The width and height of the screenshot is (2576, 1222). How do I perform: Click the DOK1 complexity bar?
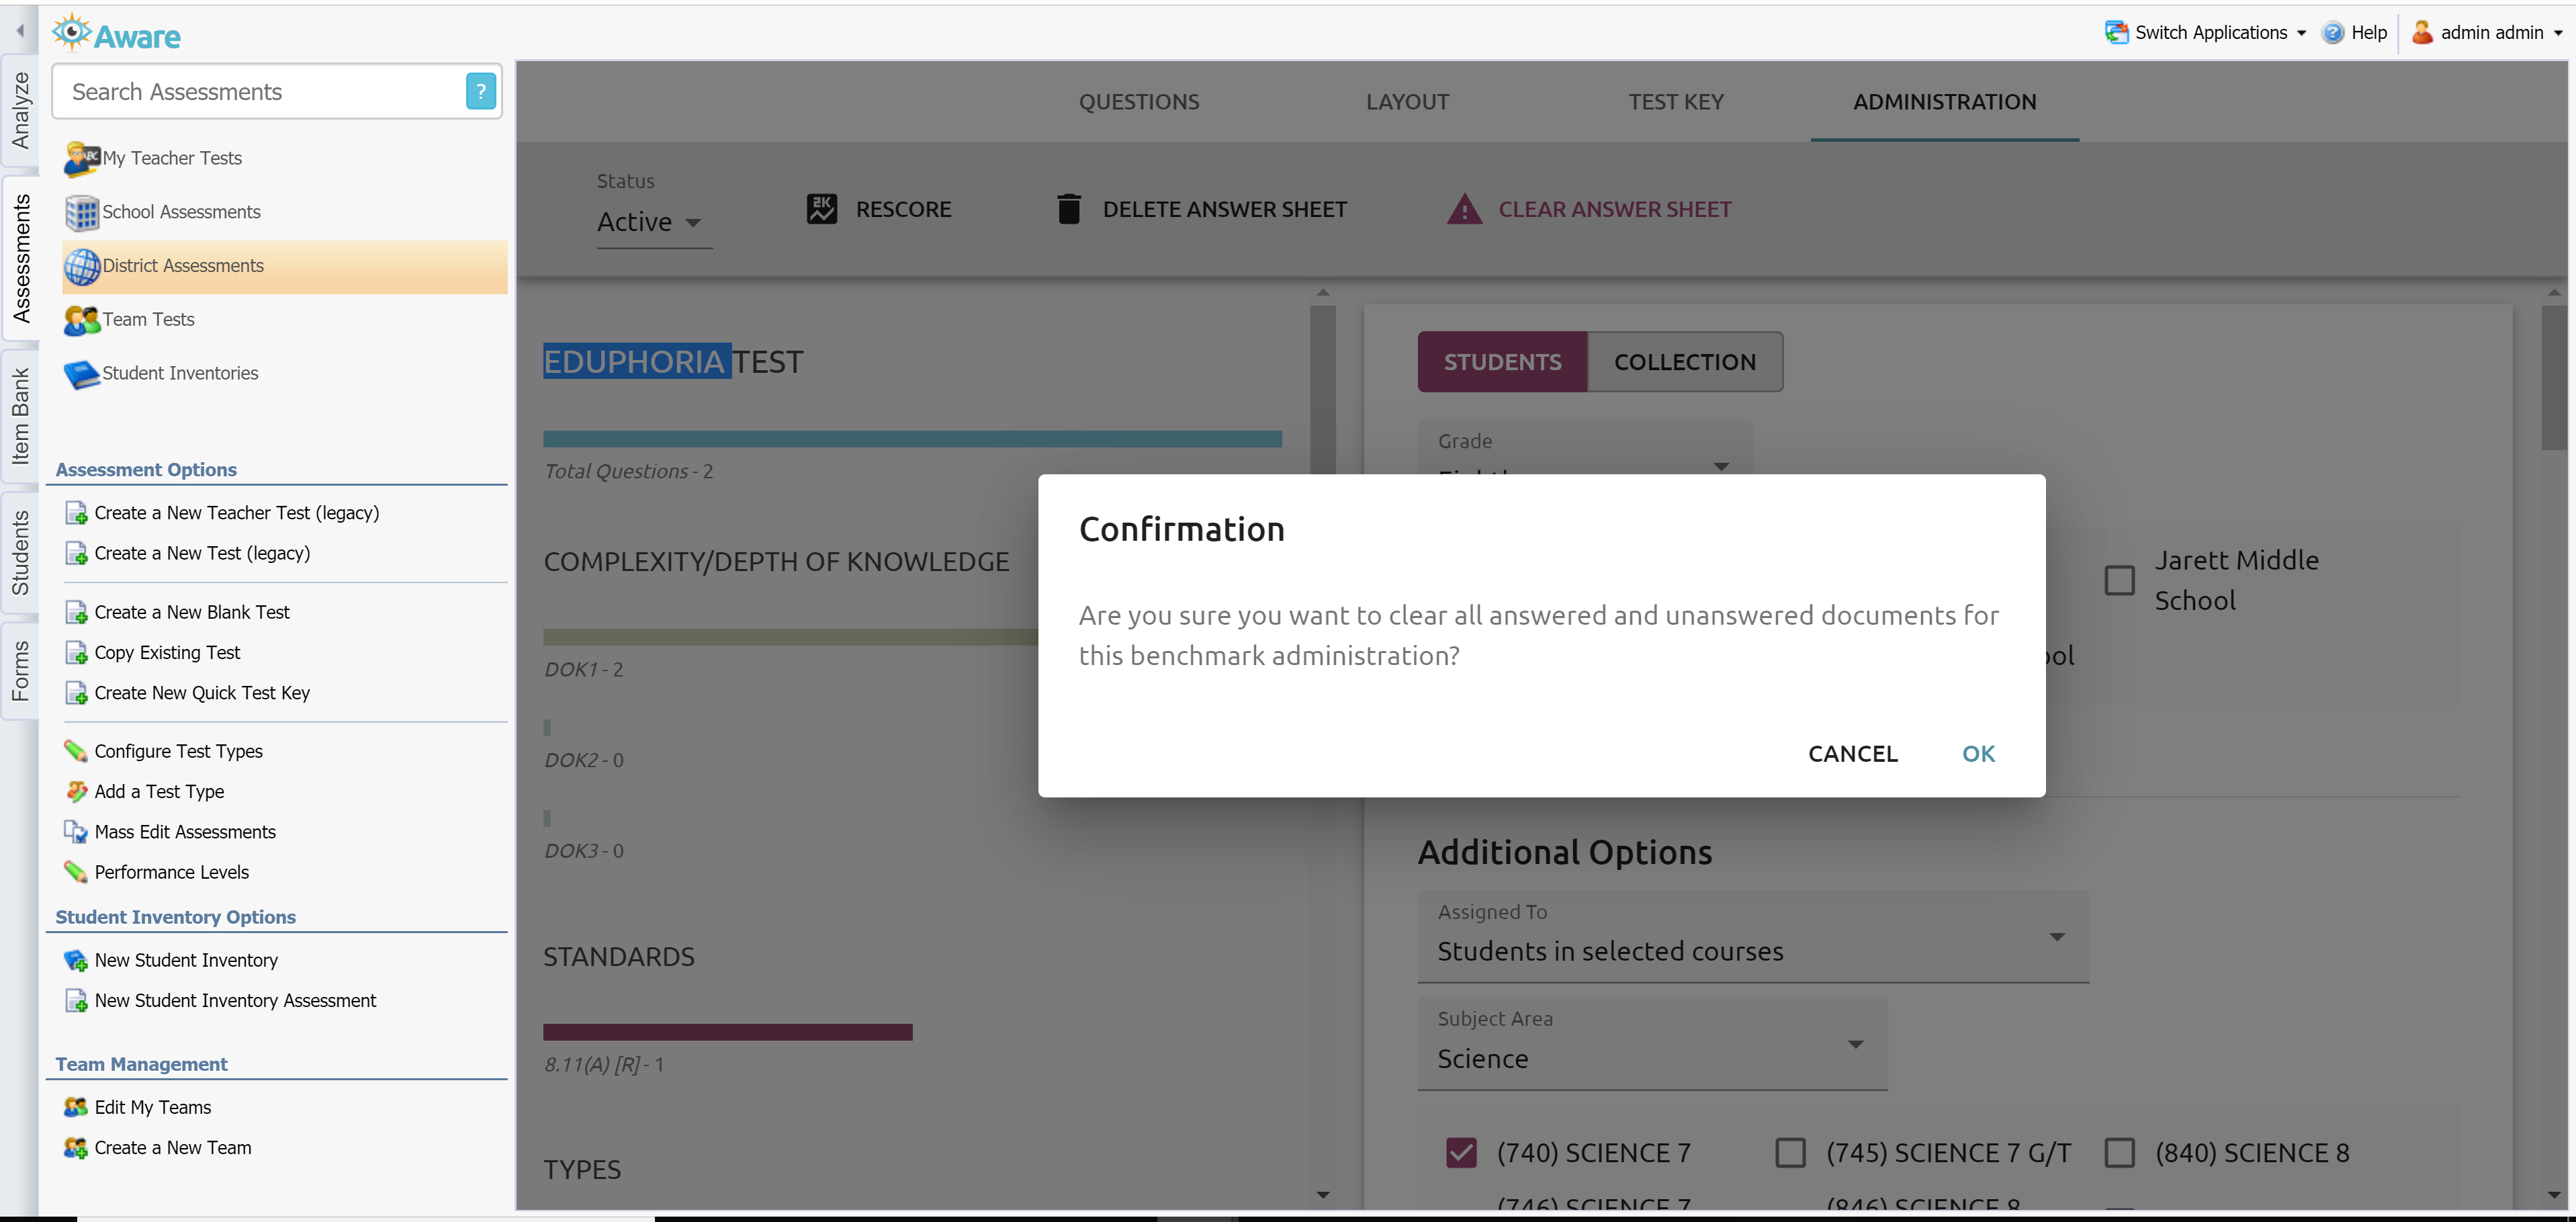coord(790,637)
